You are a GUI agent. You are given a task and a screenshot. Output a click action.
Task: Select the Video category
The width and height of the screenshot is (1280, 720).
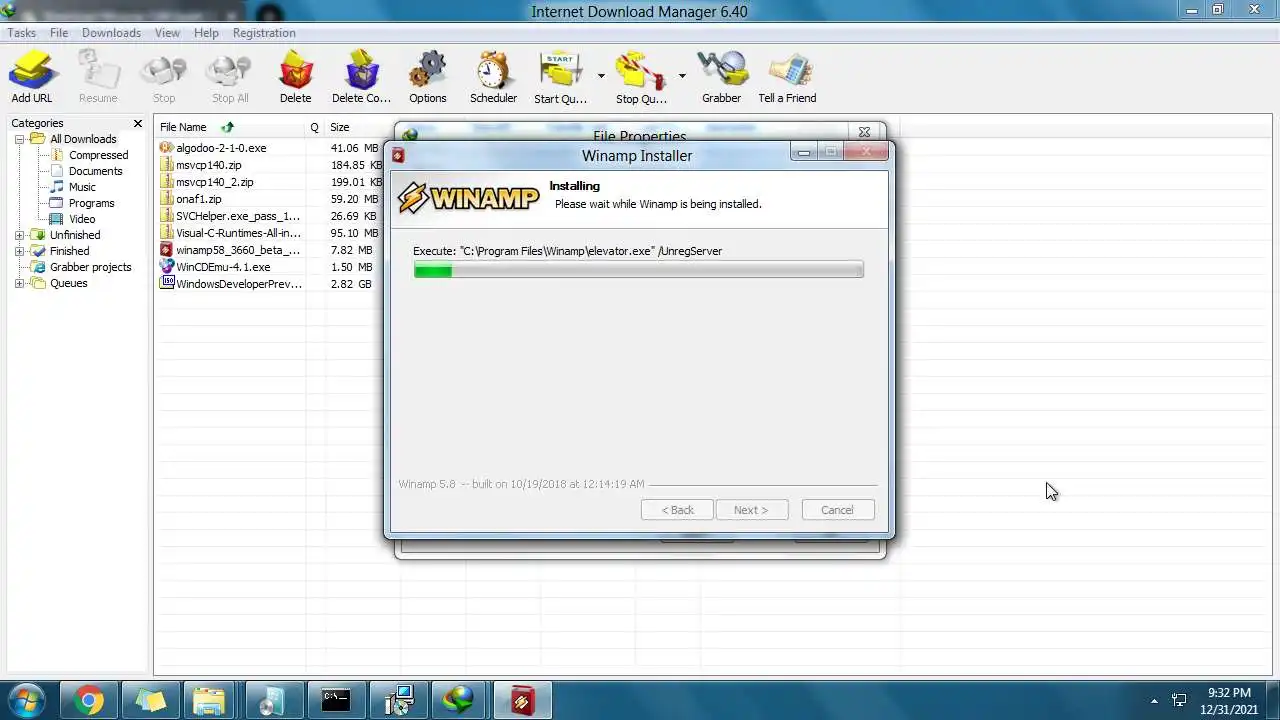pyautogui.click(x=82, y=219)
